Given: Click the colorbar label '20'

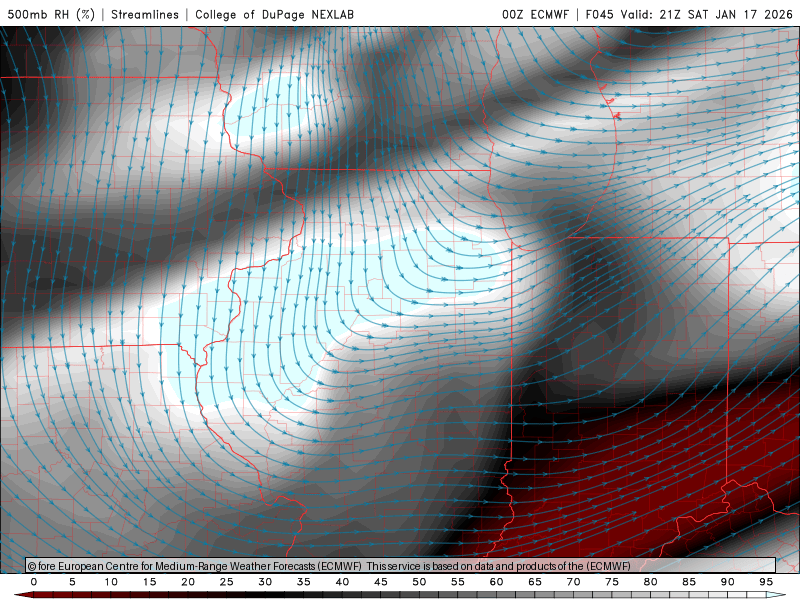Looking at the screenshot, I should coord(188,582).
